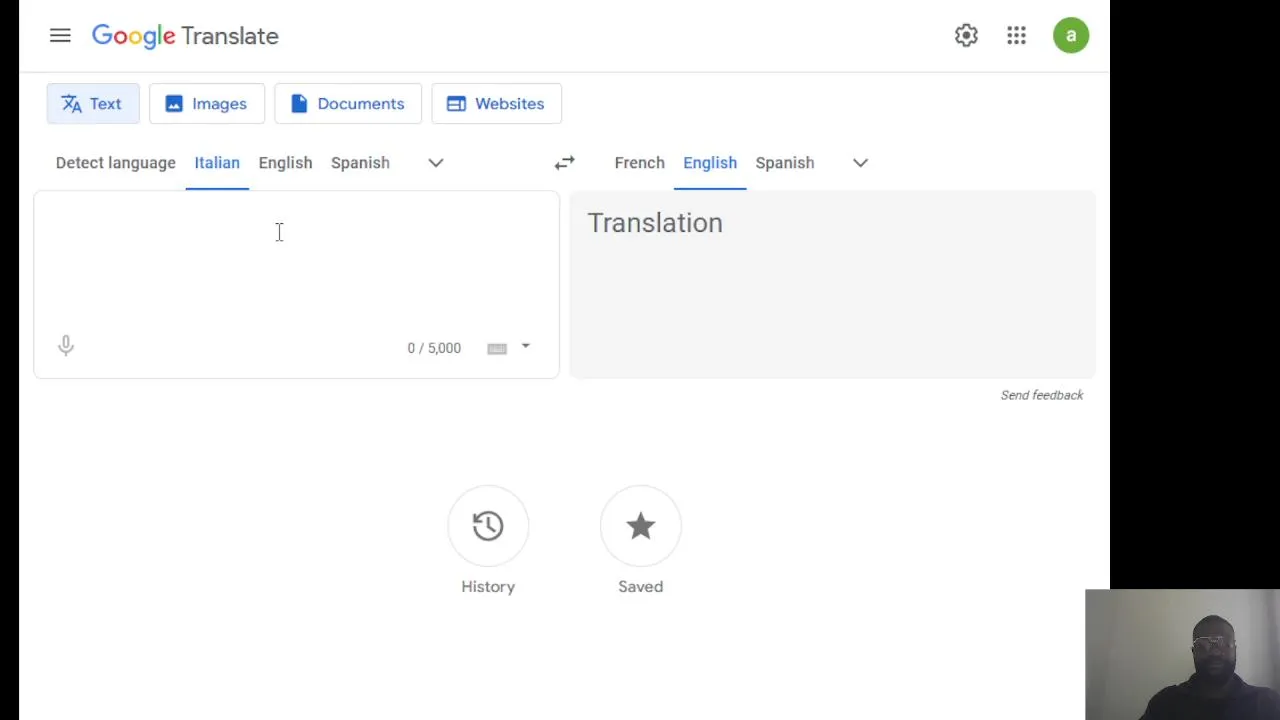Toggle the virtual keyboard icon
The image size is (1280, 720).
pyautogui.click(x=497, y=348)
